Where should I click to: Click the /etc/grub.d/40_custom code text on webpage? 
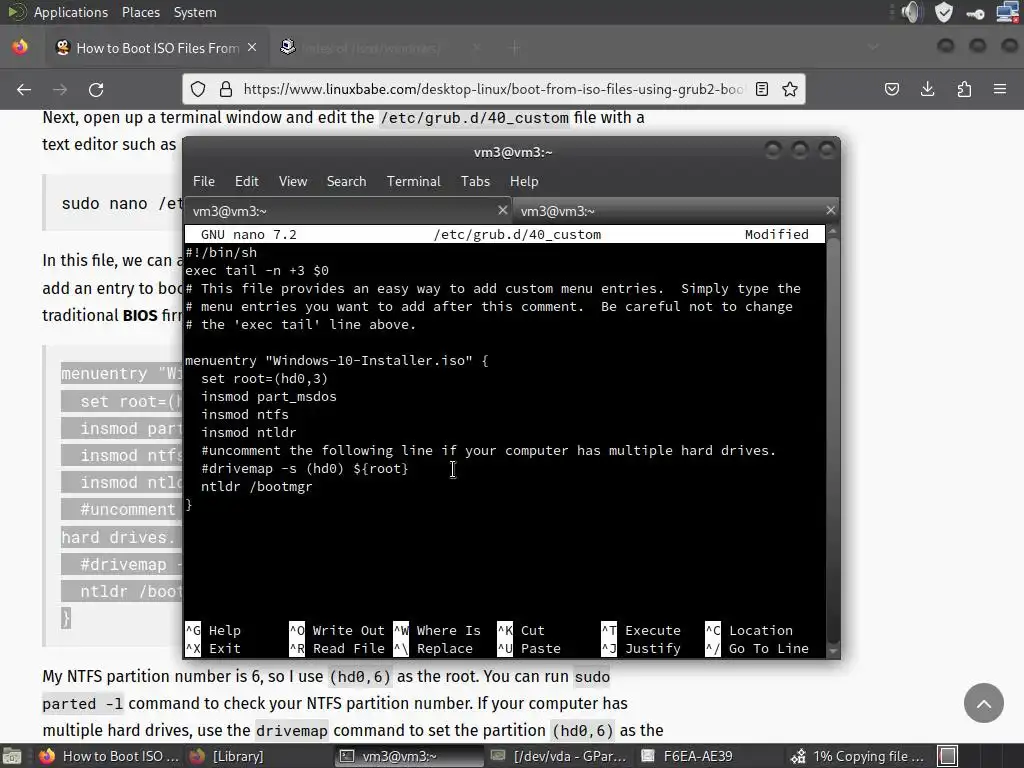475,118
